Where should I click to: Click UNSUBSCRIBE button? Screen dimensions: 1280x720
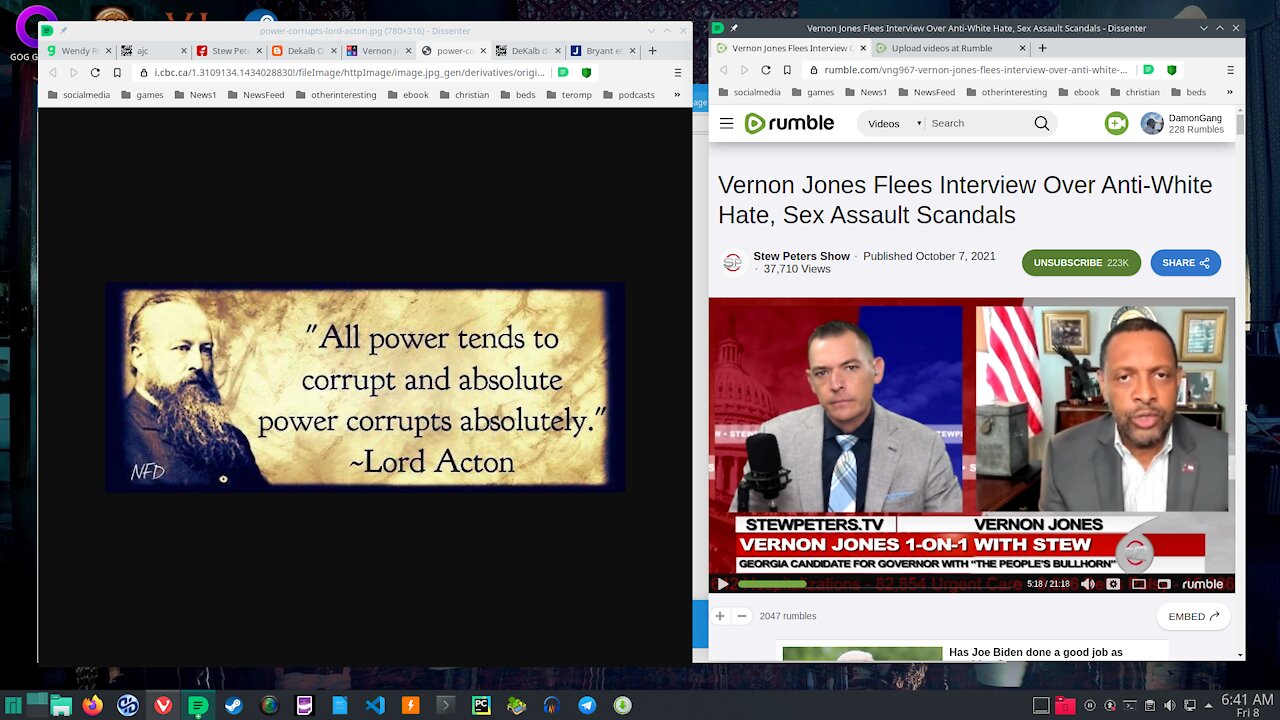pyautogui.click(x=1081, y=263)
